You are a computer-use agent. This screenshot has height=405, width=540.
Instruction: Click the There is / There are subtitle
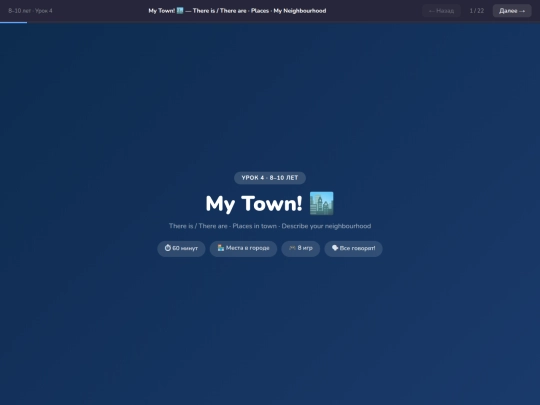coord(270,226)
